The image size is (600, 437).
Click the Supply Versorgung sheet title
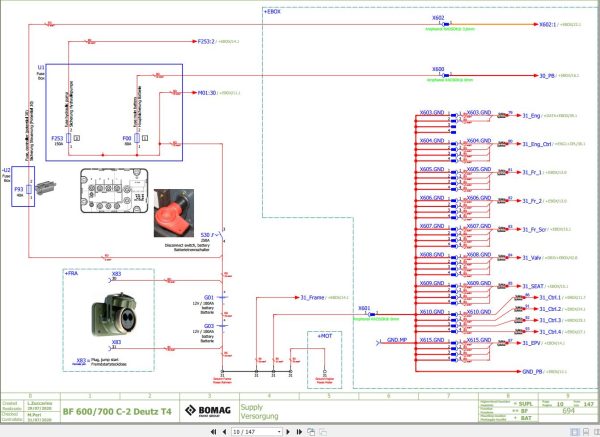(259, 412)
